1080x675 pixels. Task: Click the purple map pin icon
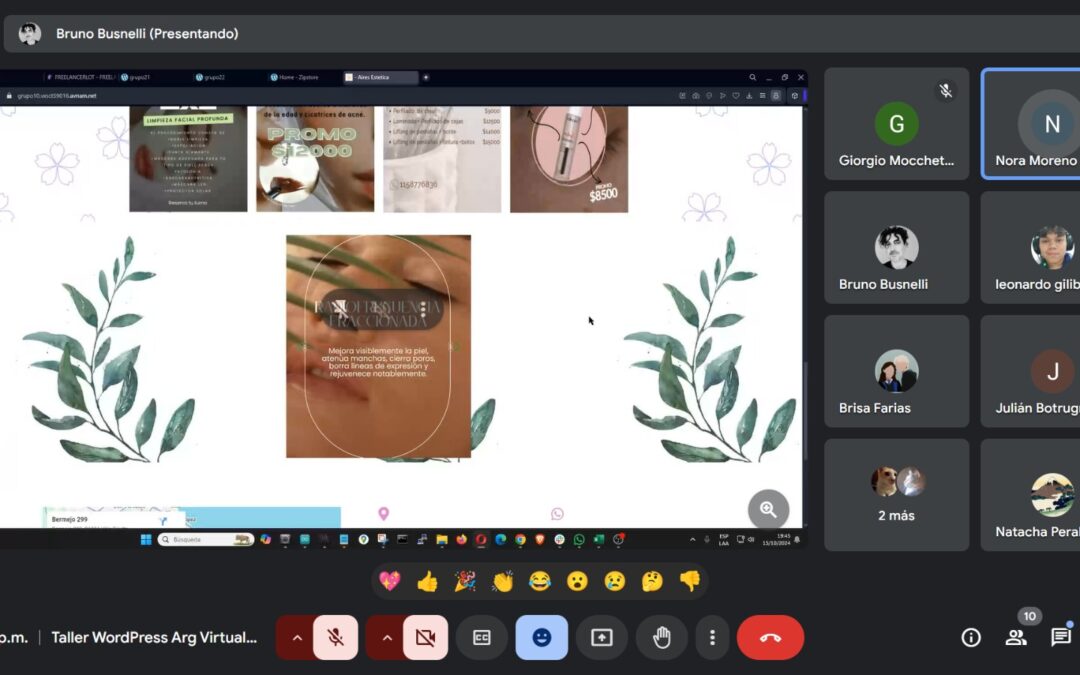[384, 514]
